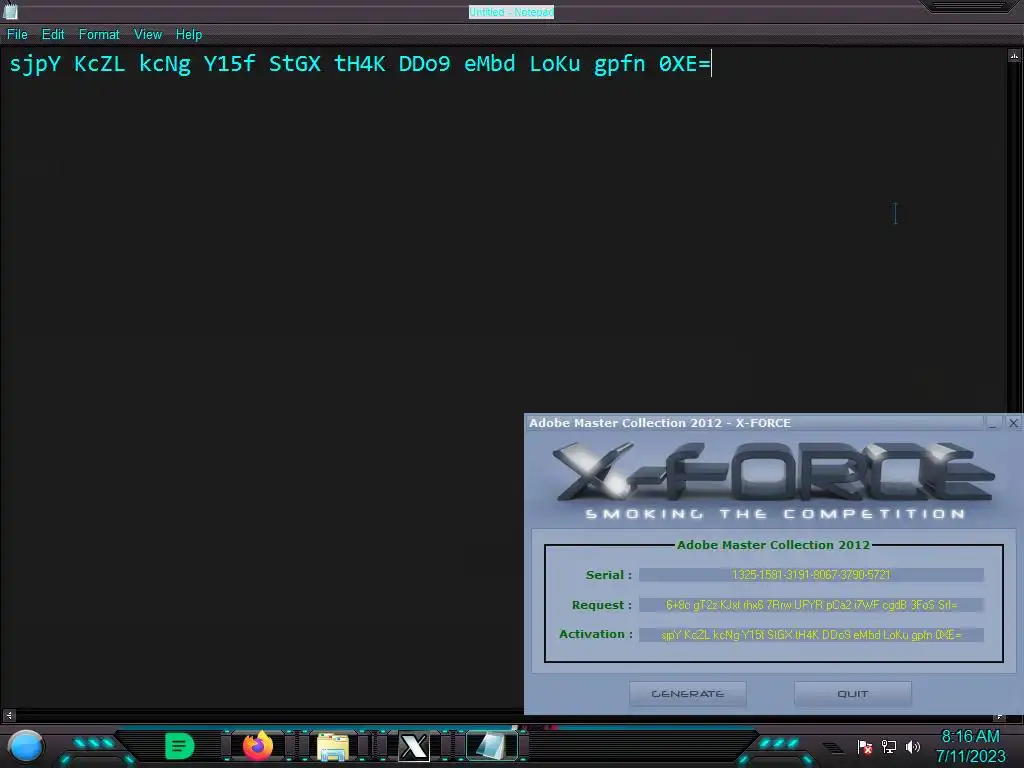
Task: Click the Notepad icon in the title bar
Action: [x=11, y=10]
